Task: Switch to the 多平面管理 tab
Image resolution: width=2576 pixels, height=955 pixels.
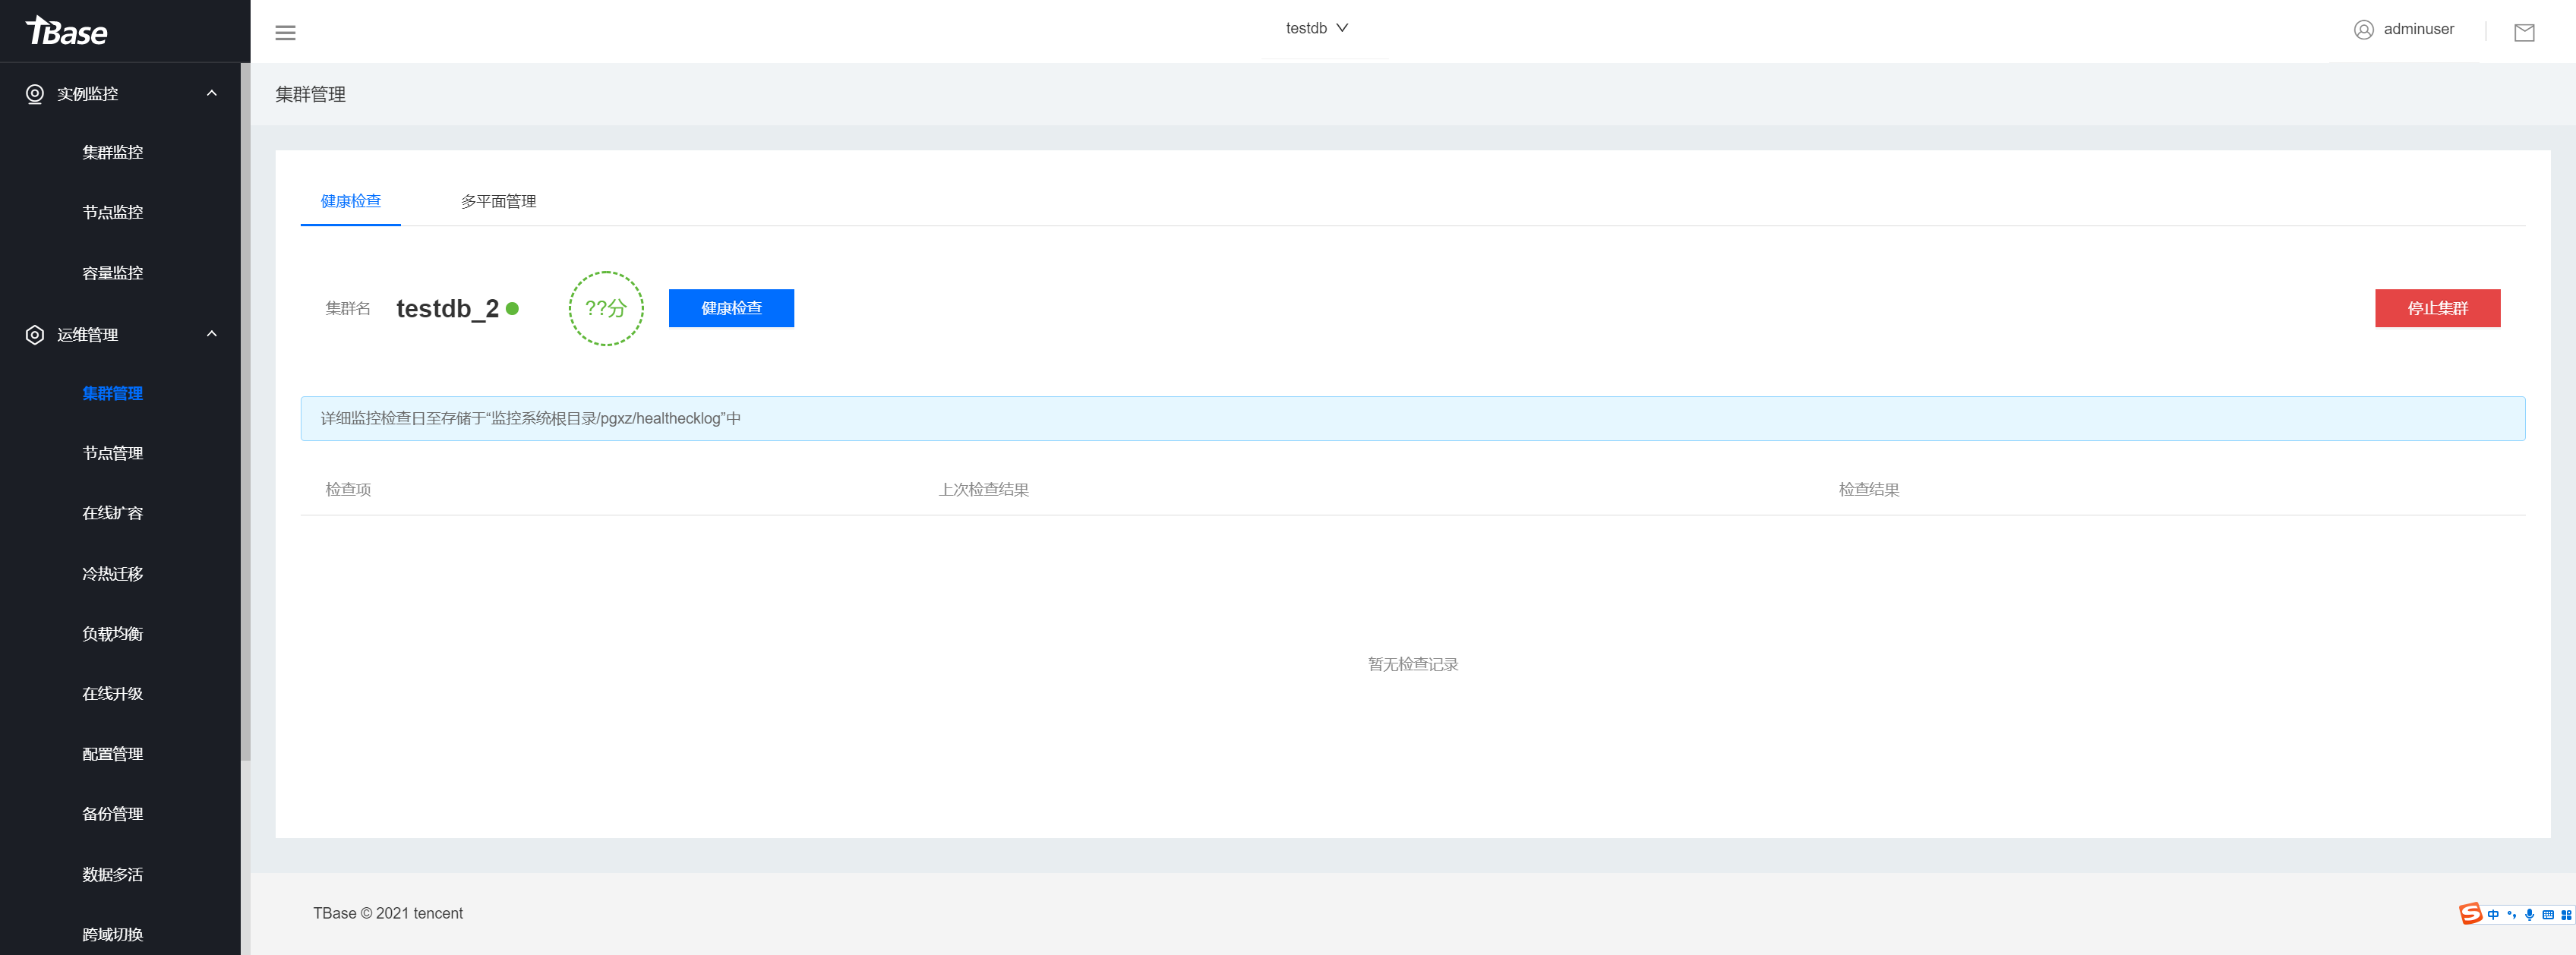Action: point(498,201)
